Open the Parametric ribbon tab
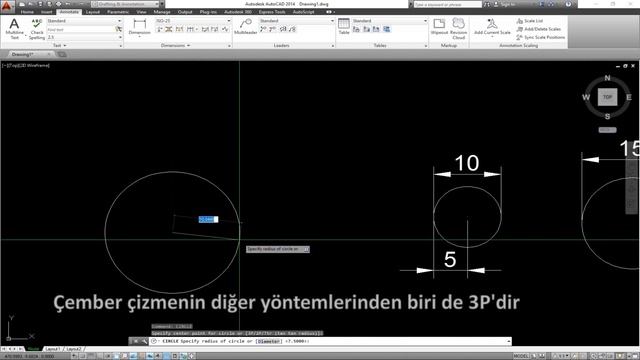Image resolution: width=640 pixels, height=360 pixels. click(x=118, y=12)
